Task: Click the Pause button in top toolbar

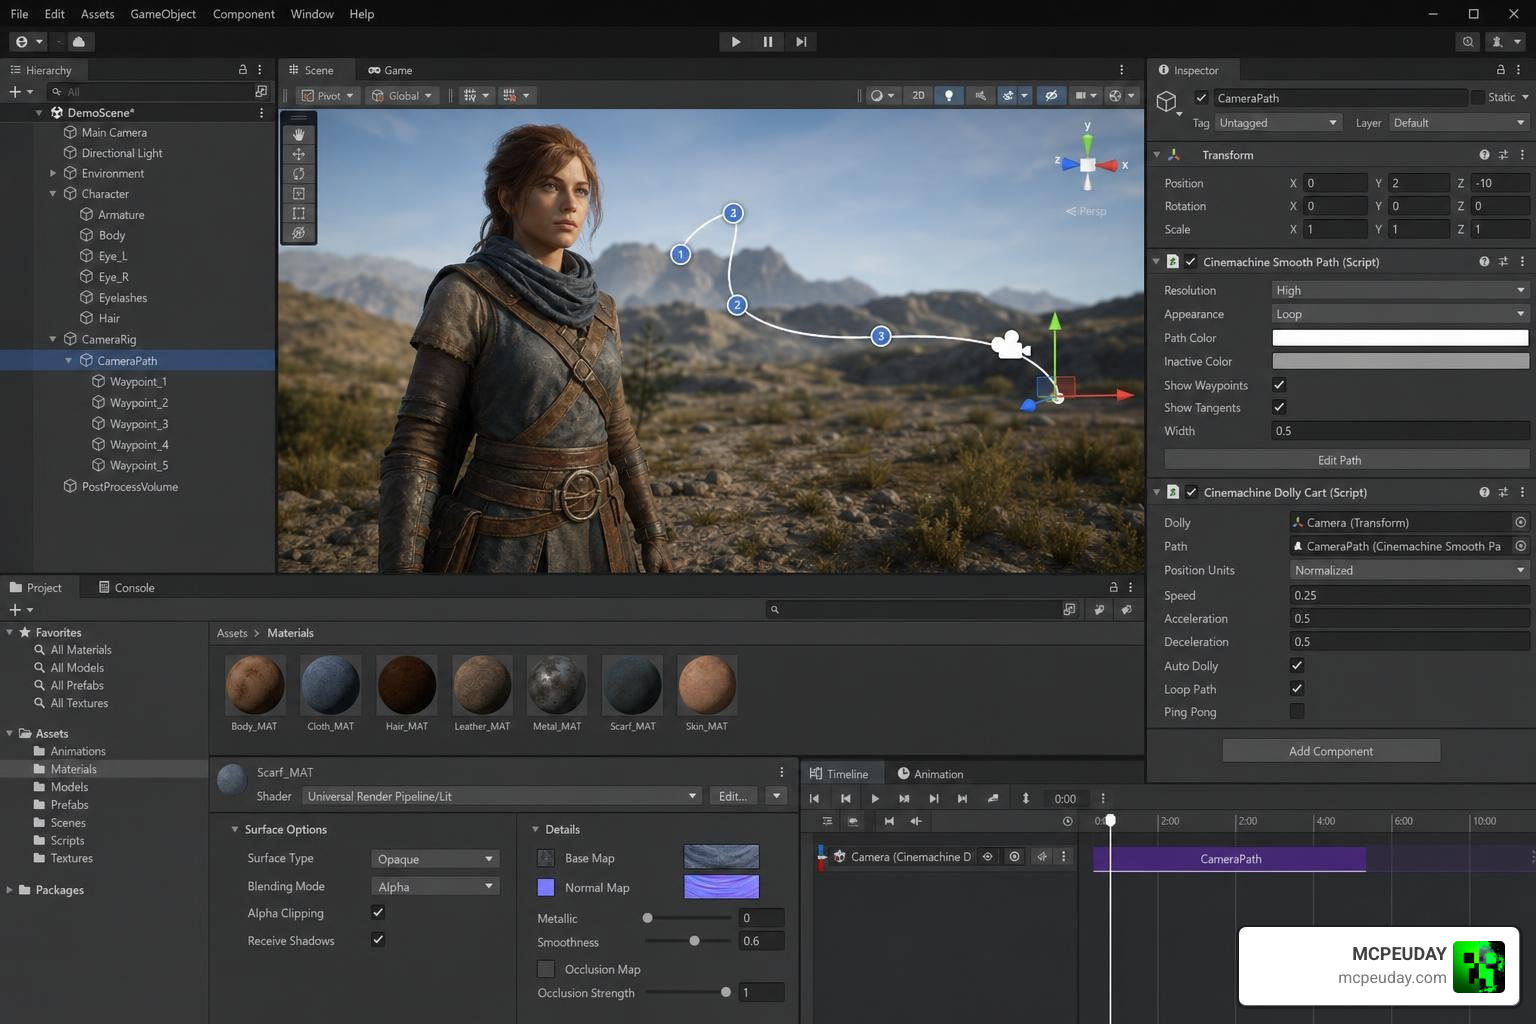Action: [x=768, y=42]
